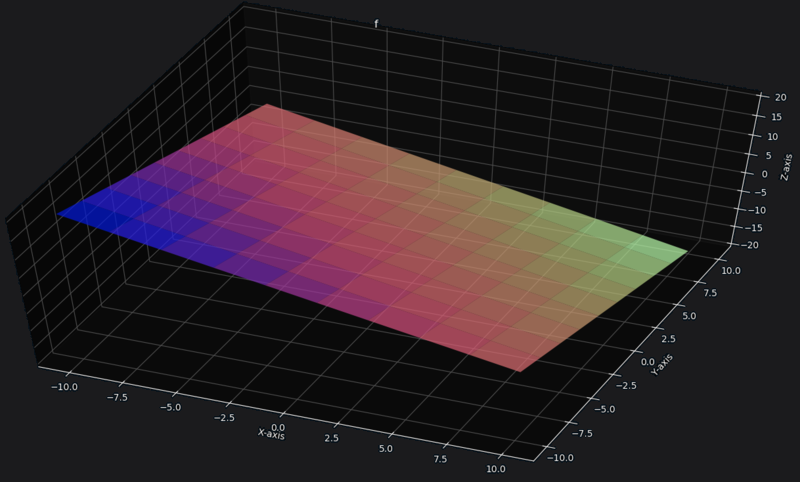Pick the Y-axis tick label 7.5

click(710, 293)
